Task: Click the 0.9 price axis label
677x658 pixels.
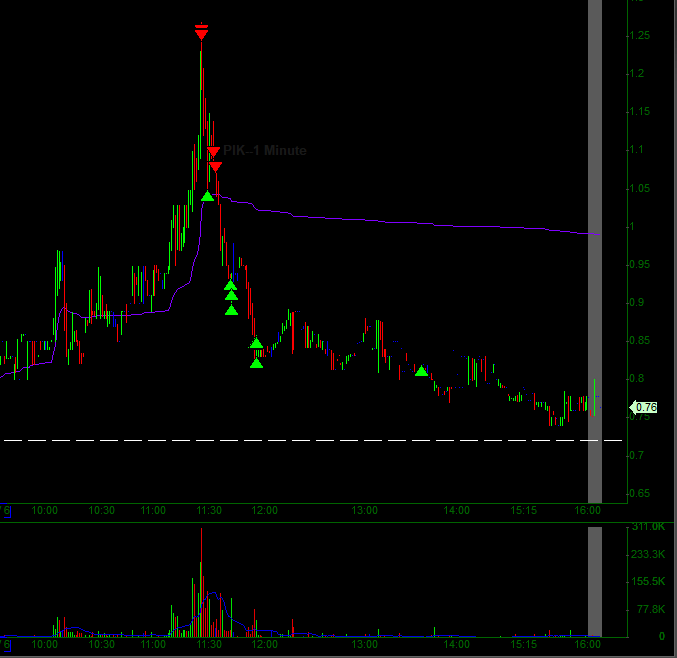Action: tap(637, 302)
